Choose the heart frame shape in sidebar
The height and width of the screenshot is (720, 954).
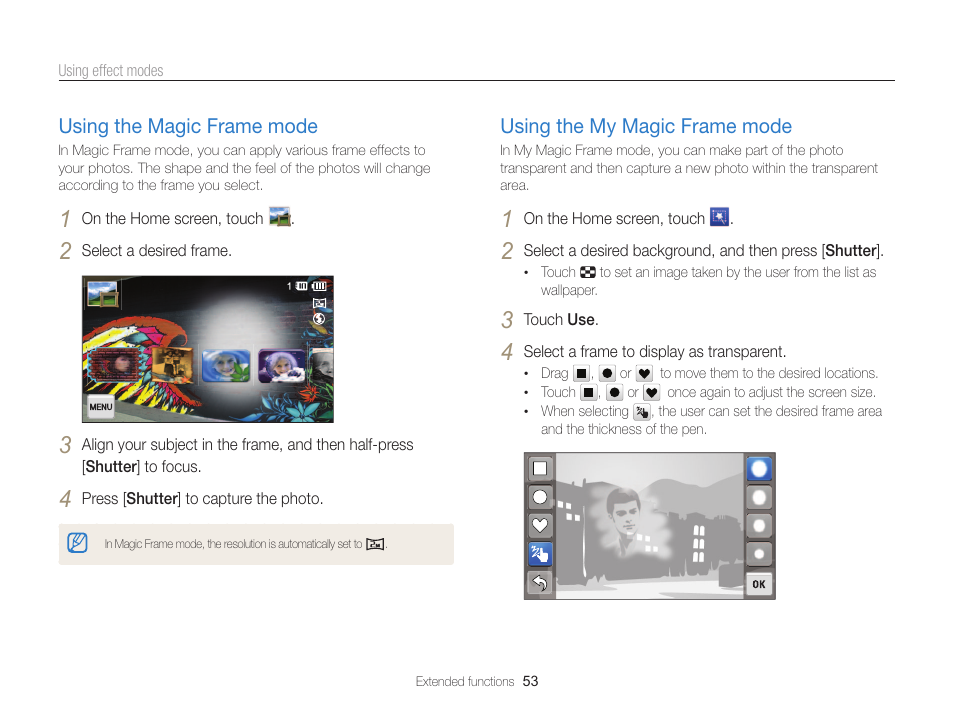[x=540, y=525]
